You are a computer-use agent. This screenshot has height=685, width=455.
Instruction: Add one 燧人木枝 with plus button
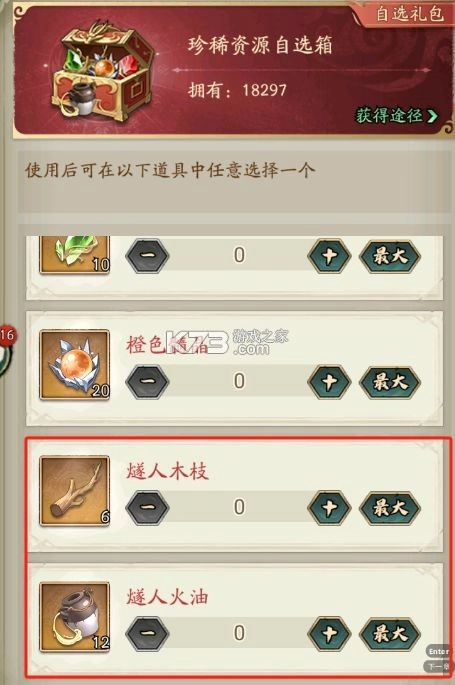tap(329, 508)
